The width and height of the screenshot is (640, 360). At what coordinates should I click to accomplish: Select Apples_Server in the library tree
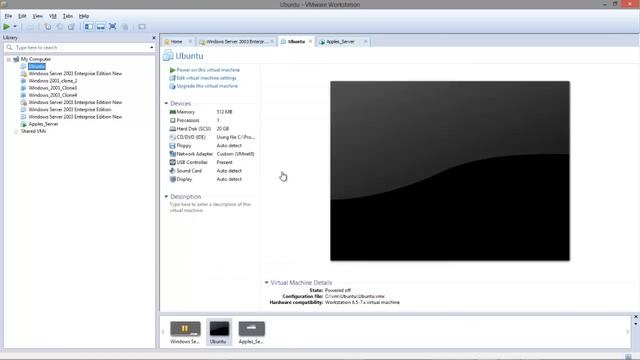tap(43, 124)
